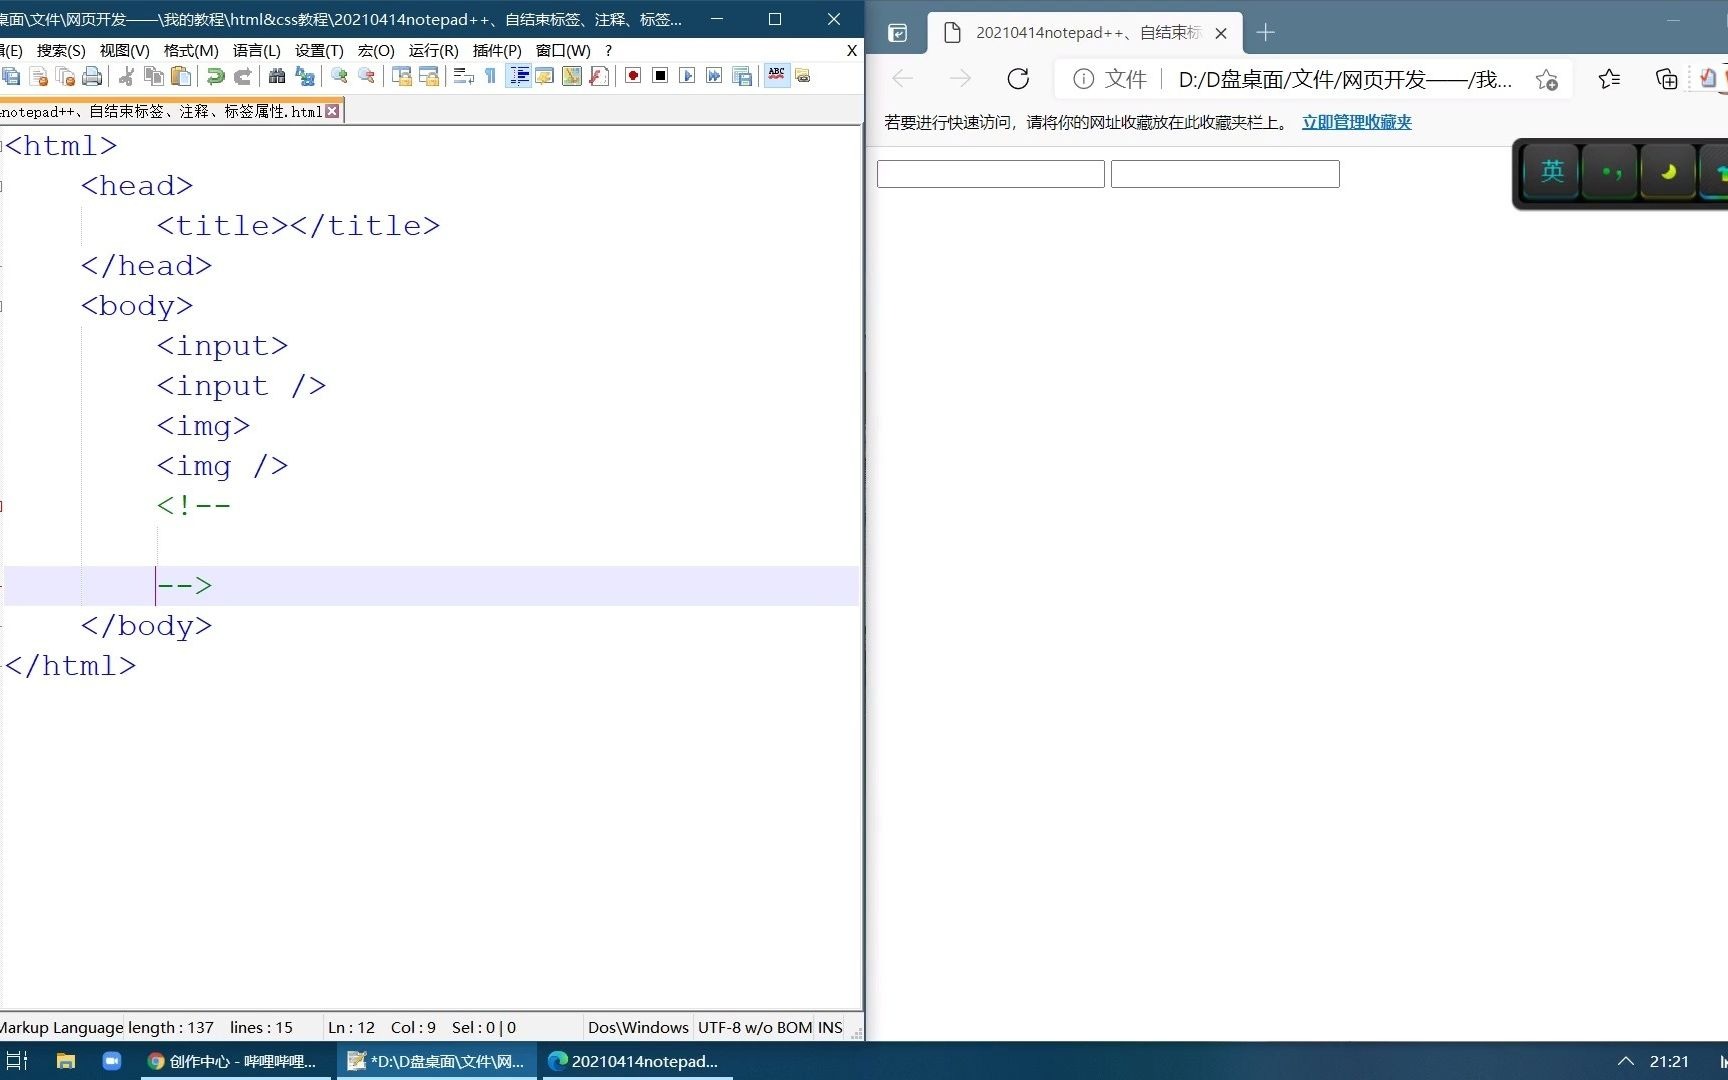Click the Edge address bar URL
The height and width of the screenshot is (1080, 1728).
pos(1344,79)
